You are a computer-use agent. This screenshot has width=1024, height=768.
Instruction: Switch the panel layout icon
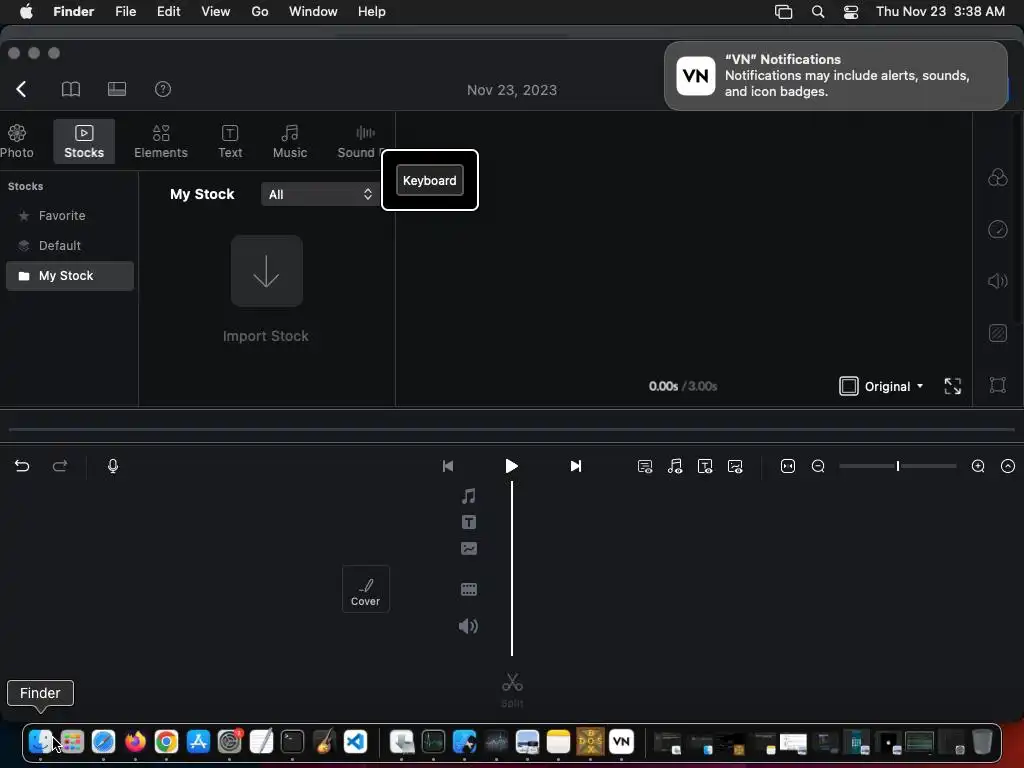117,89
